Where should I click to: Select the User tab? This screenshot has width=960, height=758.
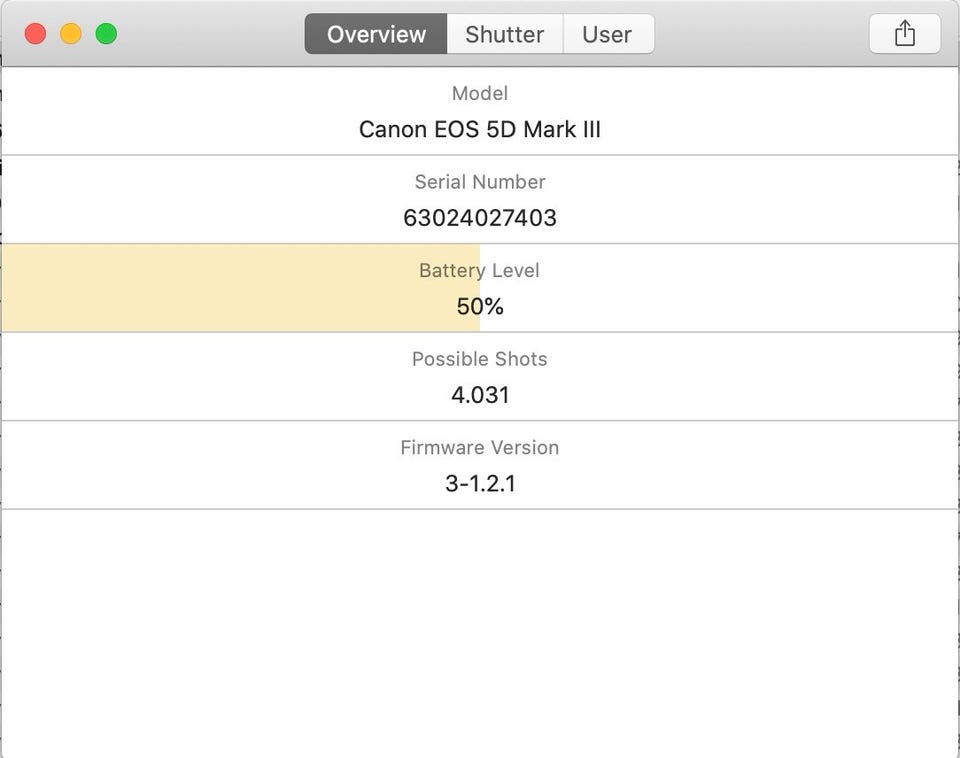coord(607,34)
